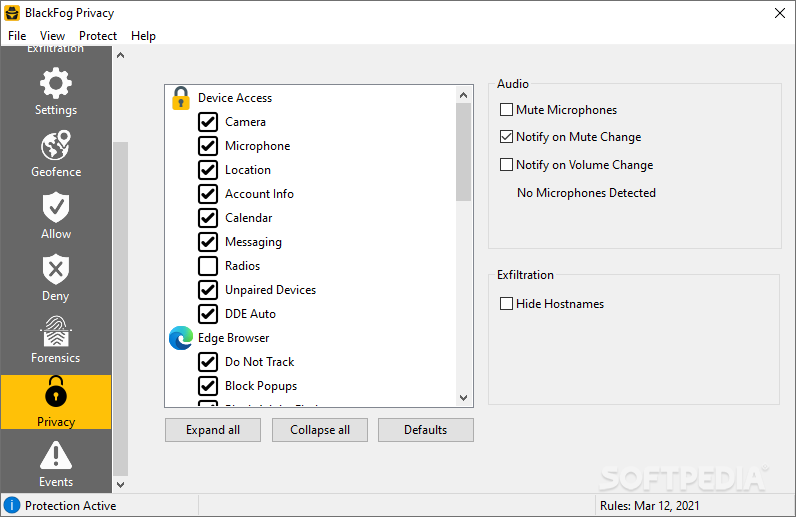Uncheck the Location checkbox
The width and height of the screenshot is (796, 517).
coord(208,170)
